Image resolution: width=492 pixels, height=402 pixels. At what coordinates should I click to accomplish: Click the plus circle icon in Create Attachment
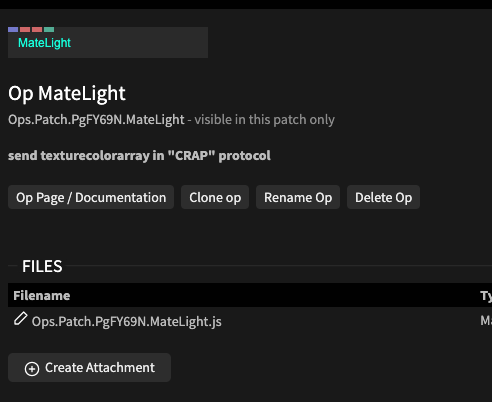pos(32,369)
